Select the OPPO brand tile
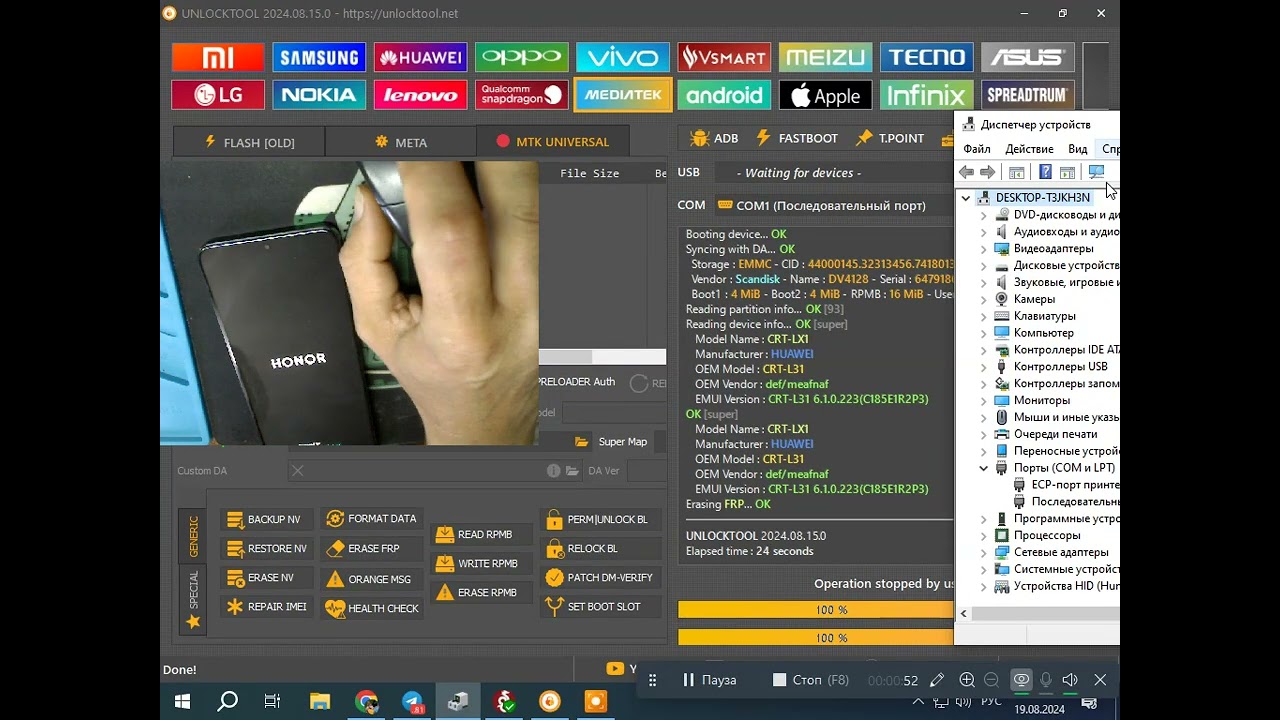Image resolution: width=1280 pixels, height=720 pixels. pyautogui.click(x=521, y=57)
